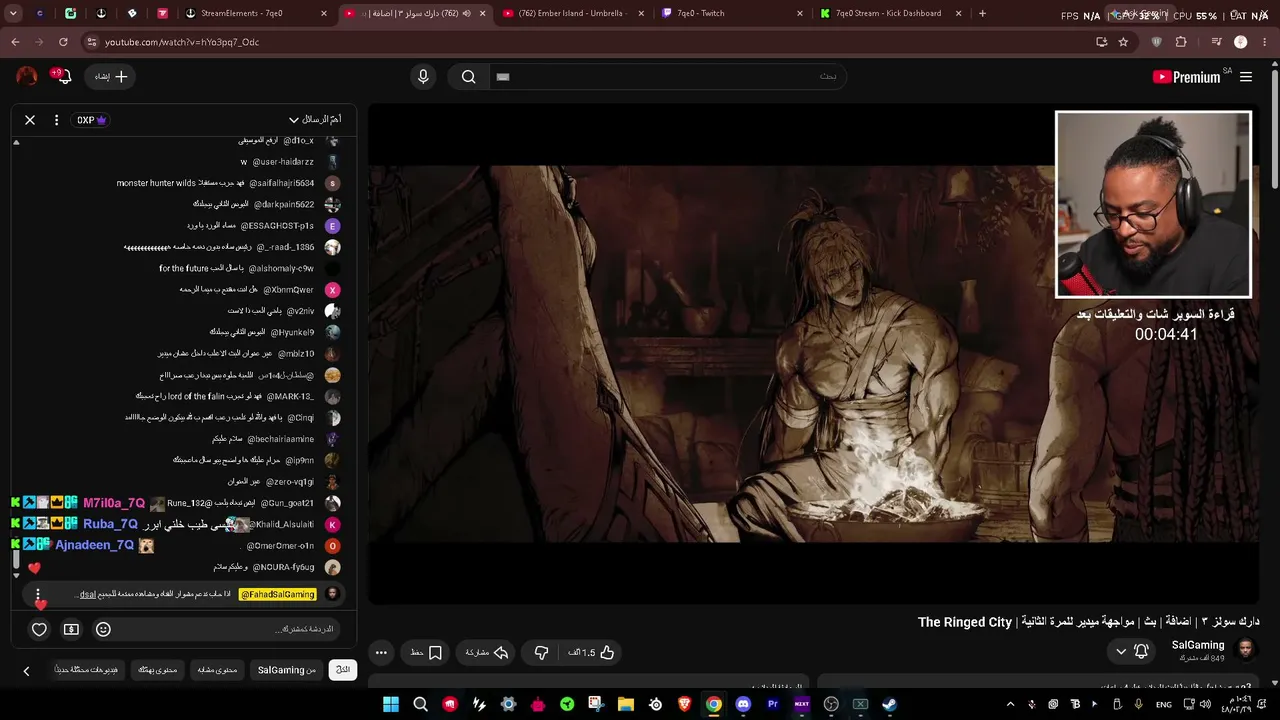This screenshot has width=1280, height=720.
Task: Open SalGaming subscription notification dropdown
Action: coord(1131,652)
